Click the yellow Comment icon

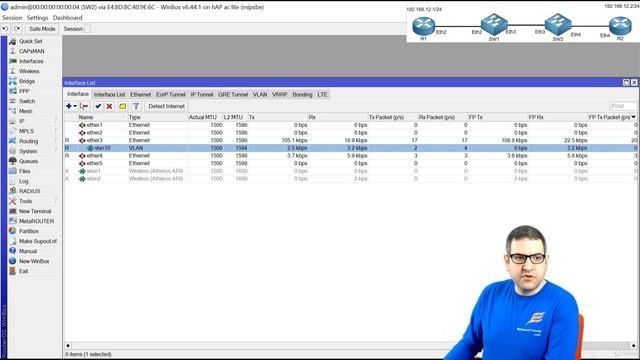[122, 106]
